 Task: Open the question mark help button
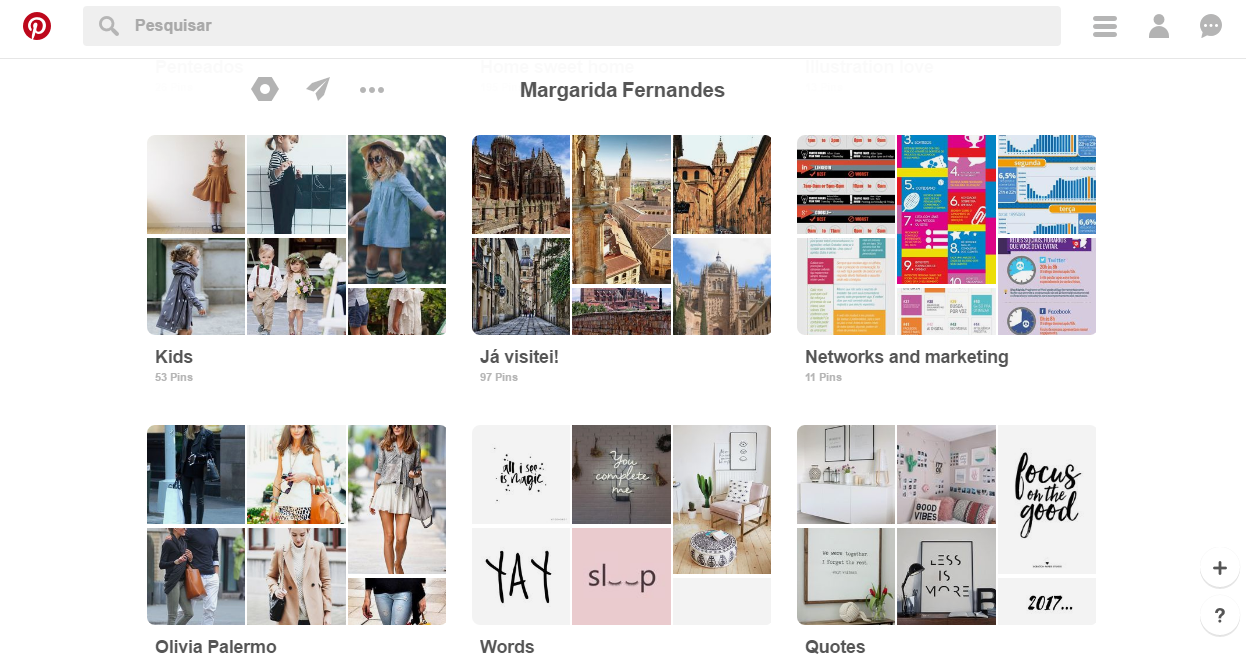(x=1219, y=616)
